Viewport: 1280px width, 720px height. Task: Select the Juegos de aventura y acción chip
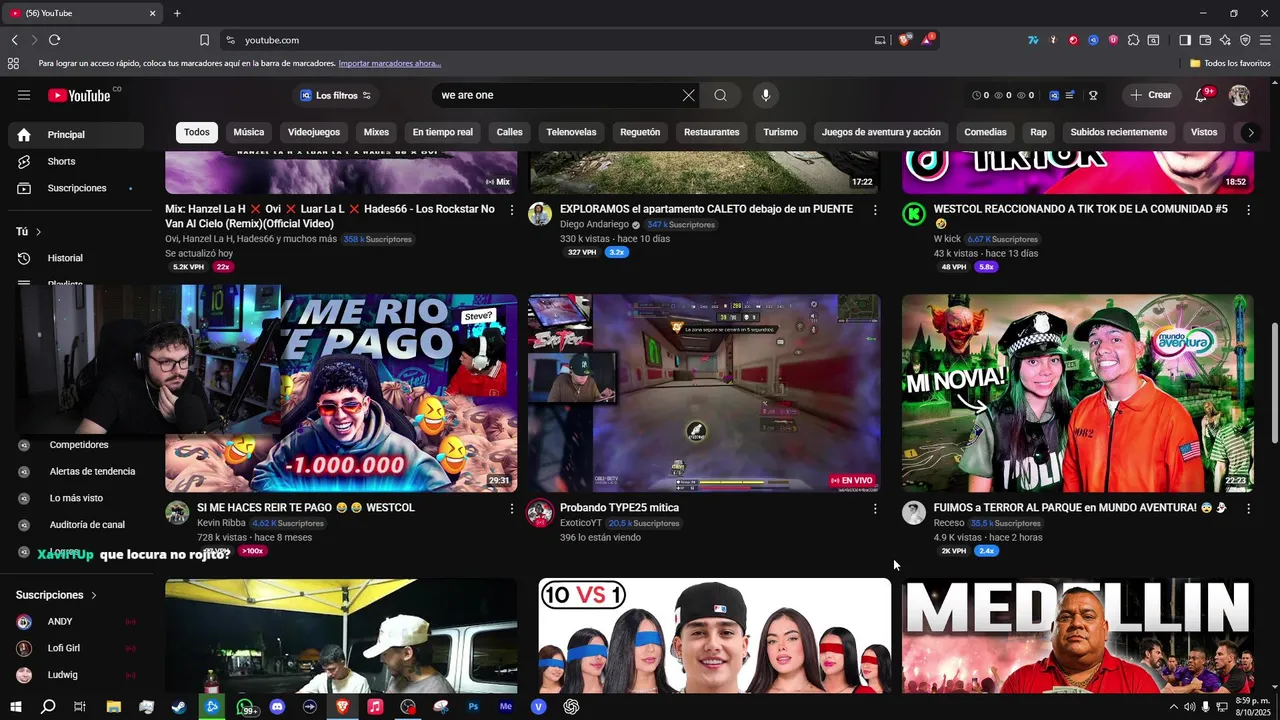[881, 132]
